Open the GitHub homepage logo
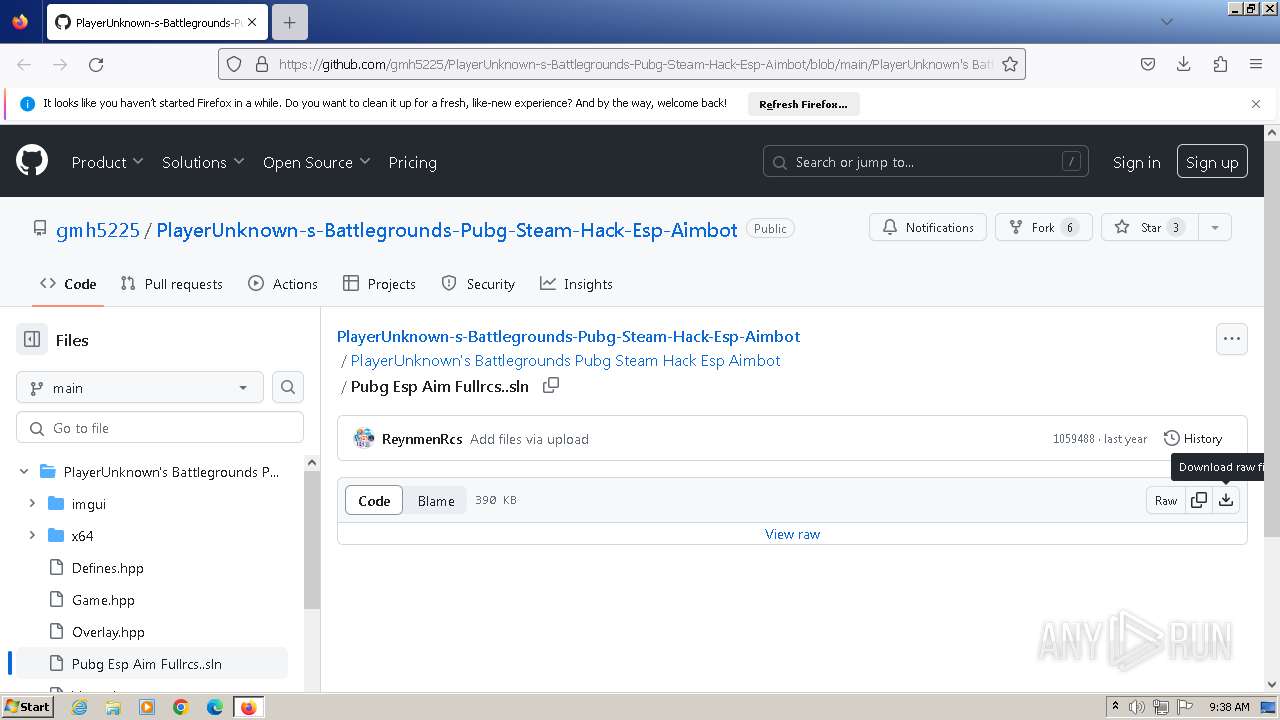This screenshot has width=1280, height=720. tap(32, 161)
